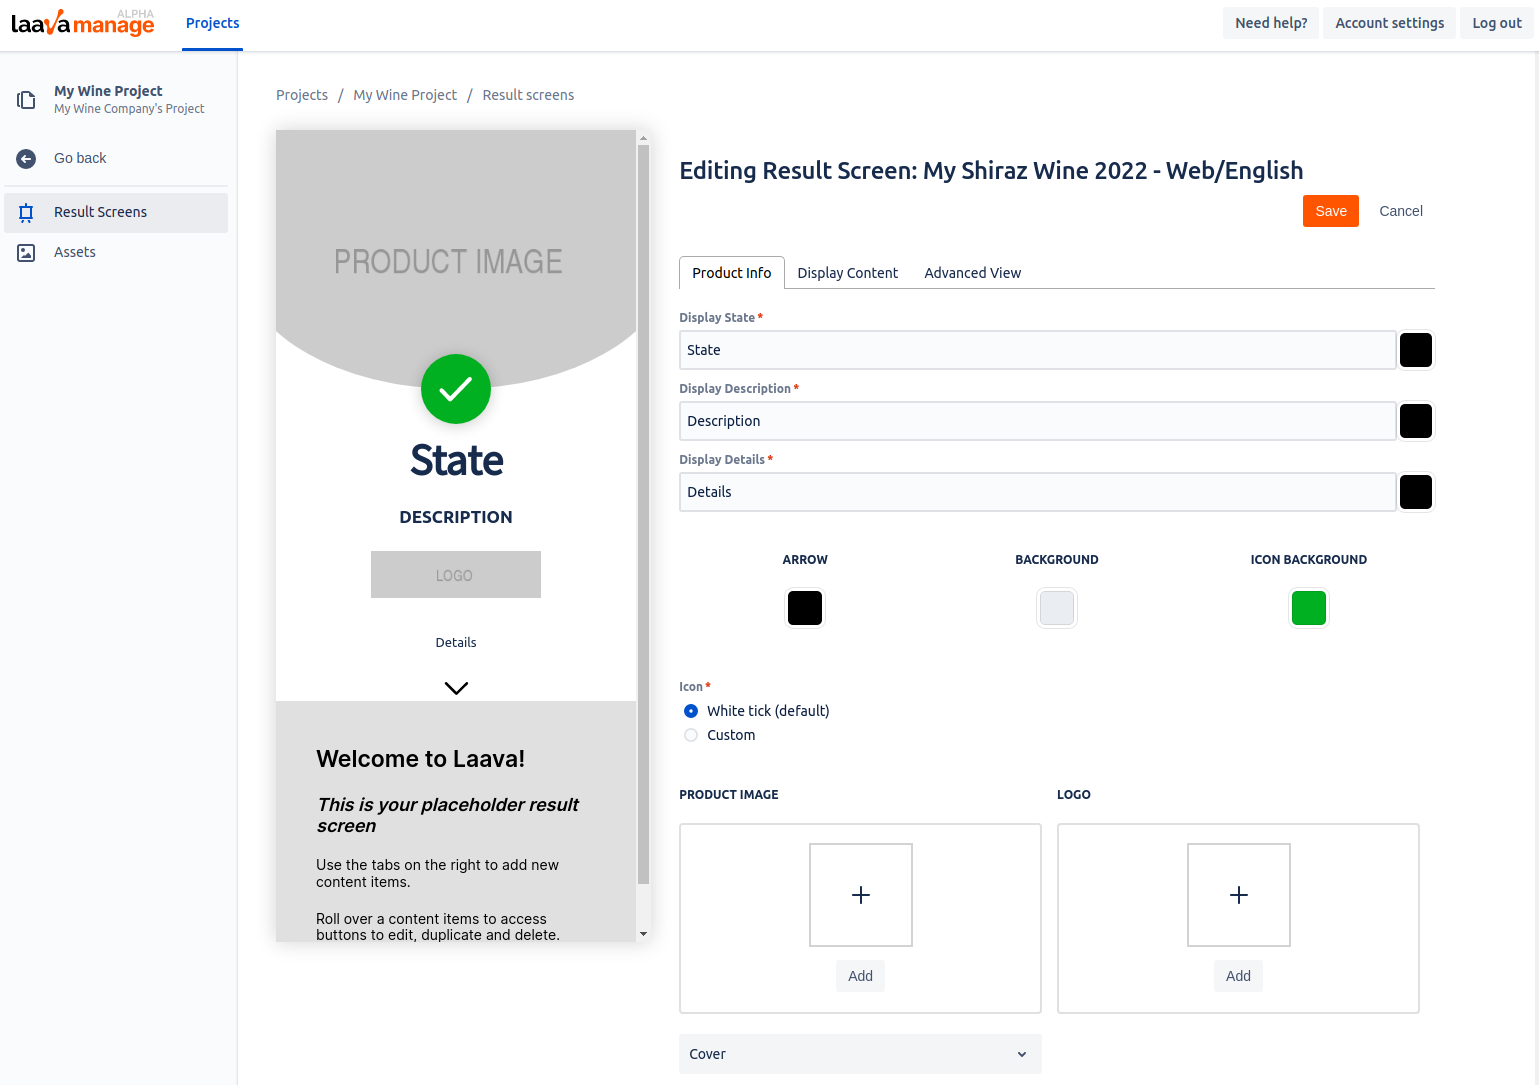
Task: Click the Display Description text field
Action: click(1037, 421)
